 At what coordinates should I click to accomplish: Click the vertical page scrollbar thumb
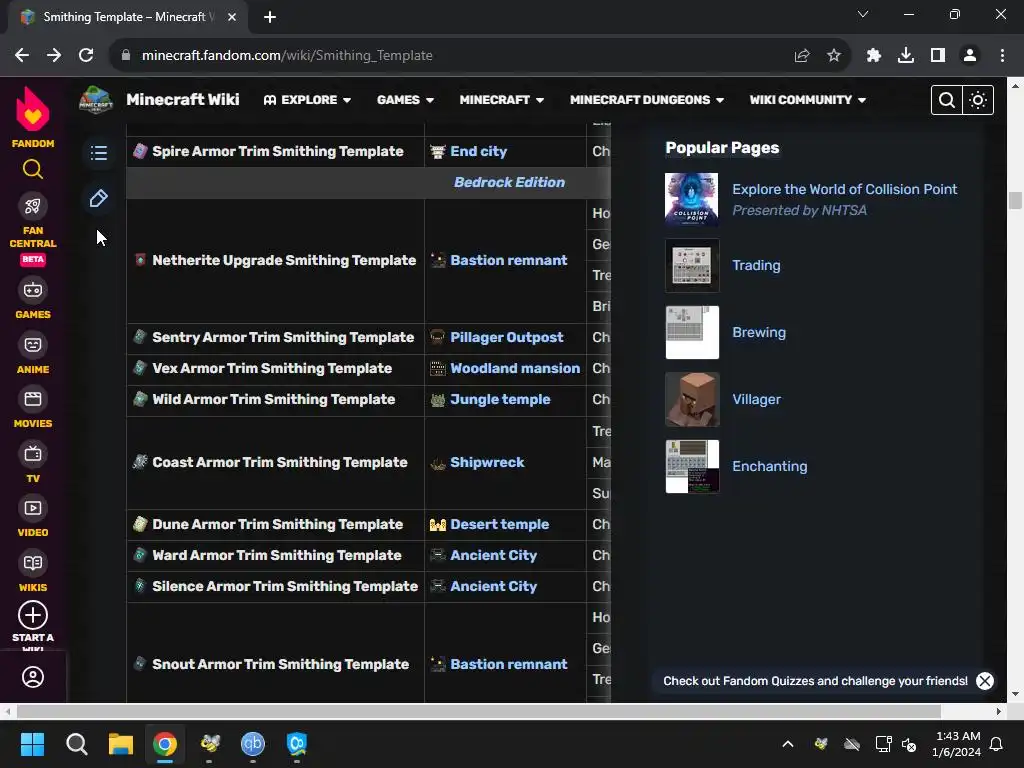point(1015,200)
